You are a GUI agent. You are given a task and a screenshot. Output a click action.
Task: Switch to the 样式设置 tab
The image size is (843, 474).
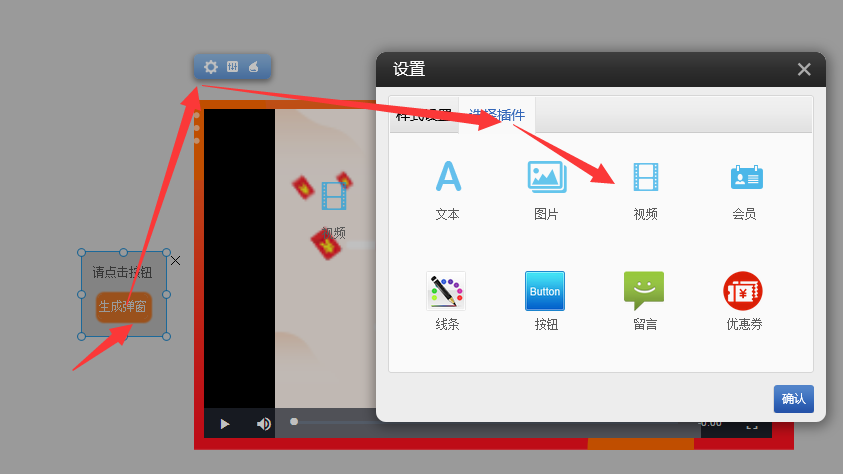423,115
